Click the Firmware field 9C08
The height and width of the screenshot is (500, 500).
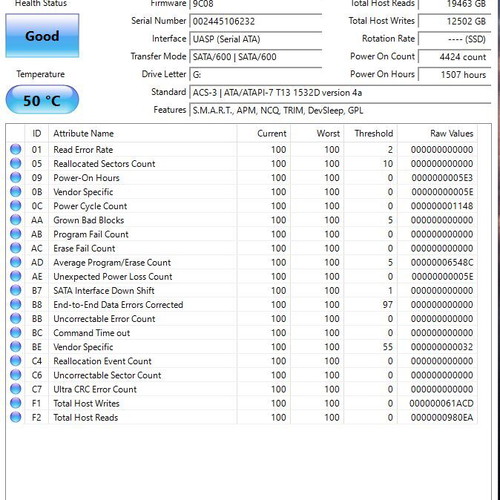(x=256, y=4)
